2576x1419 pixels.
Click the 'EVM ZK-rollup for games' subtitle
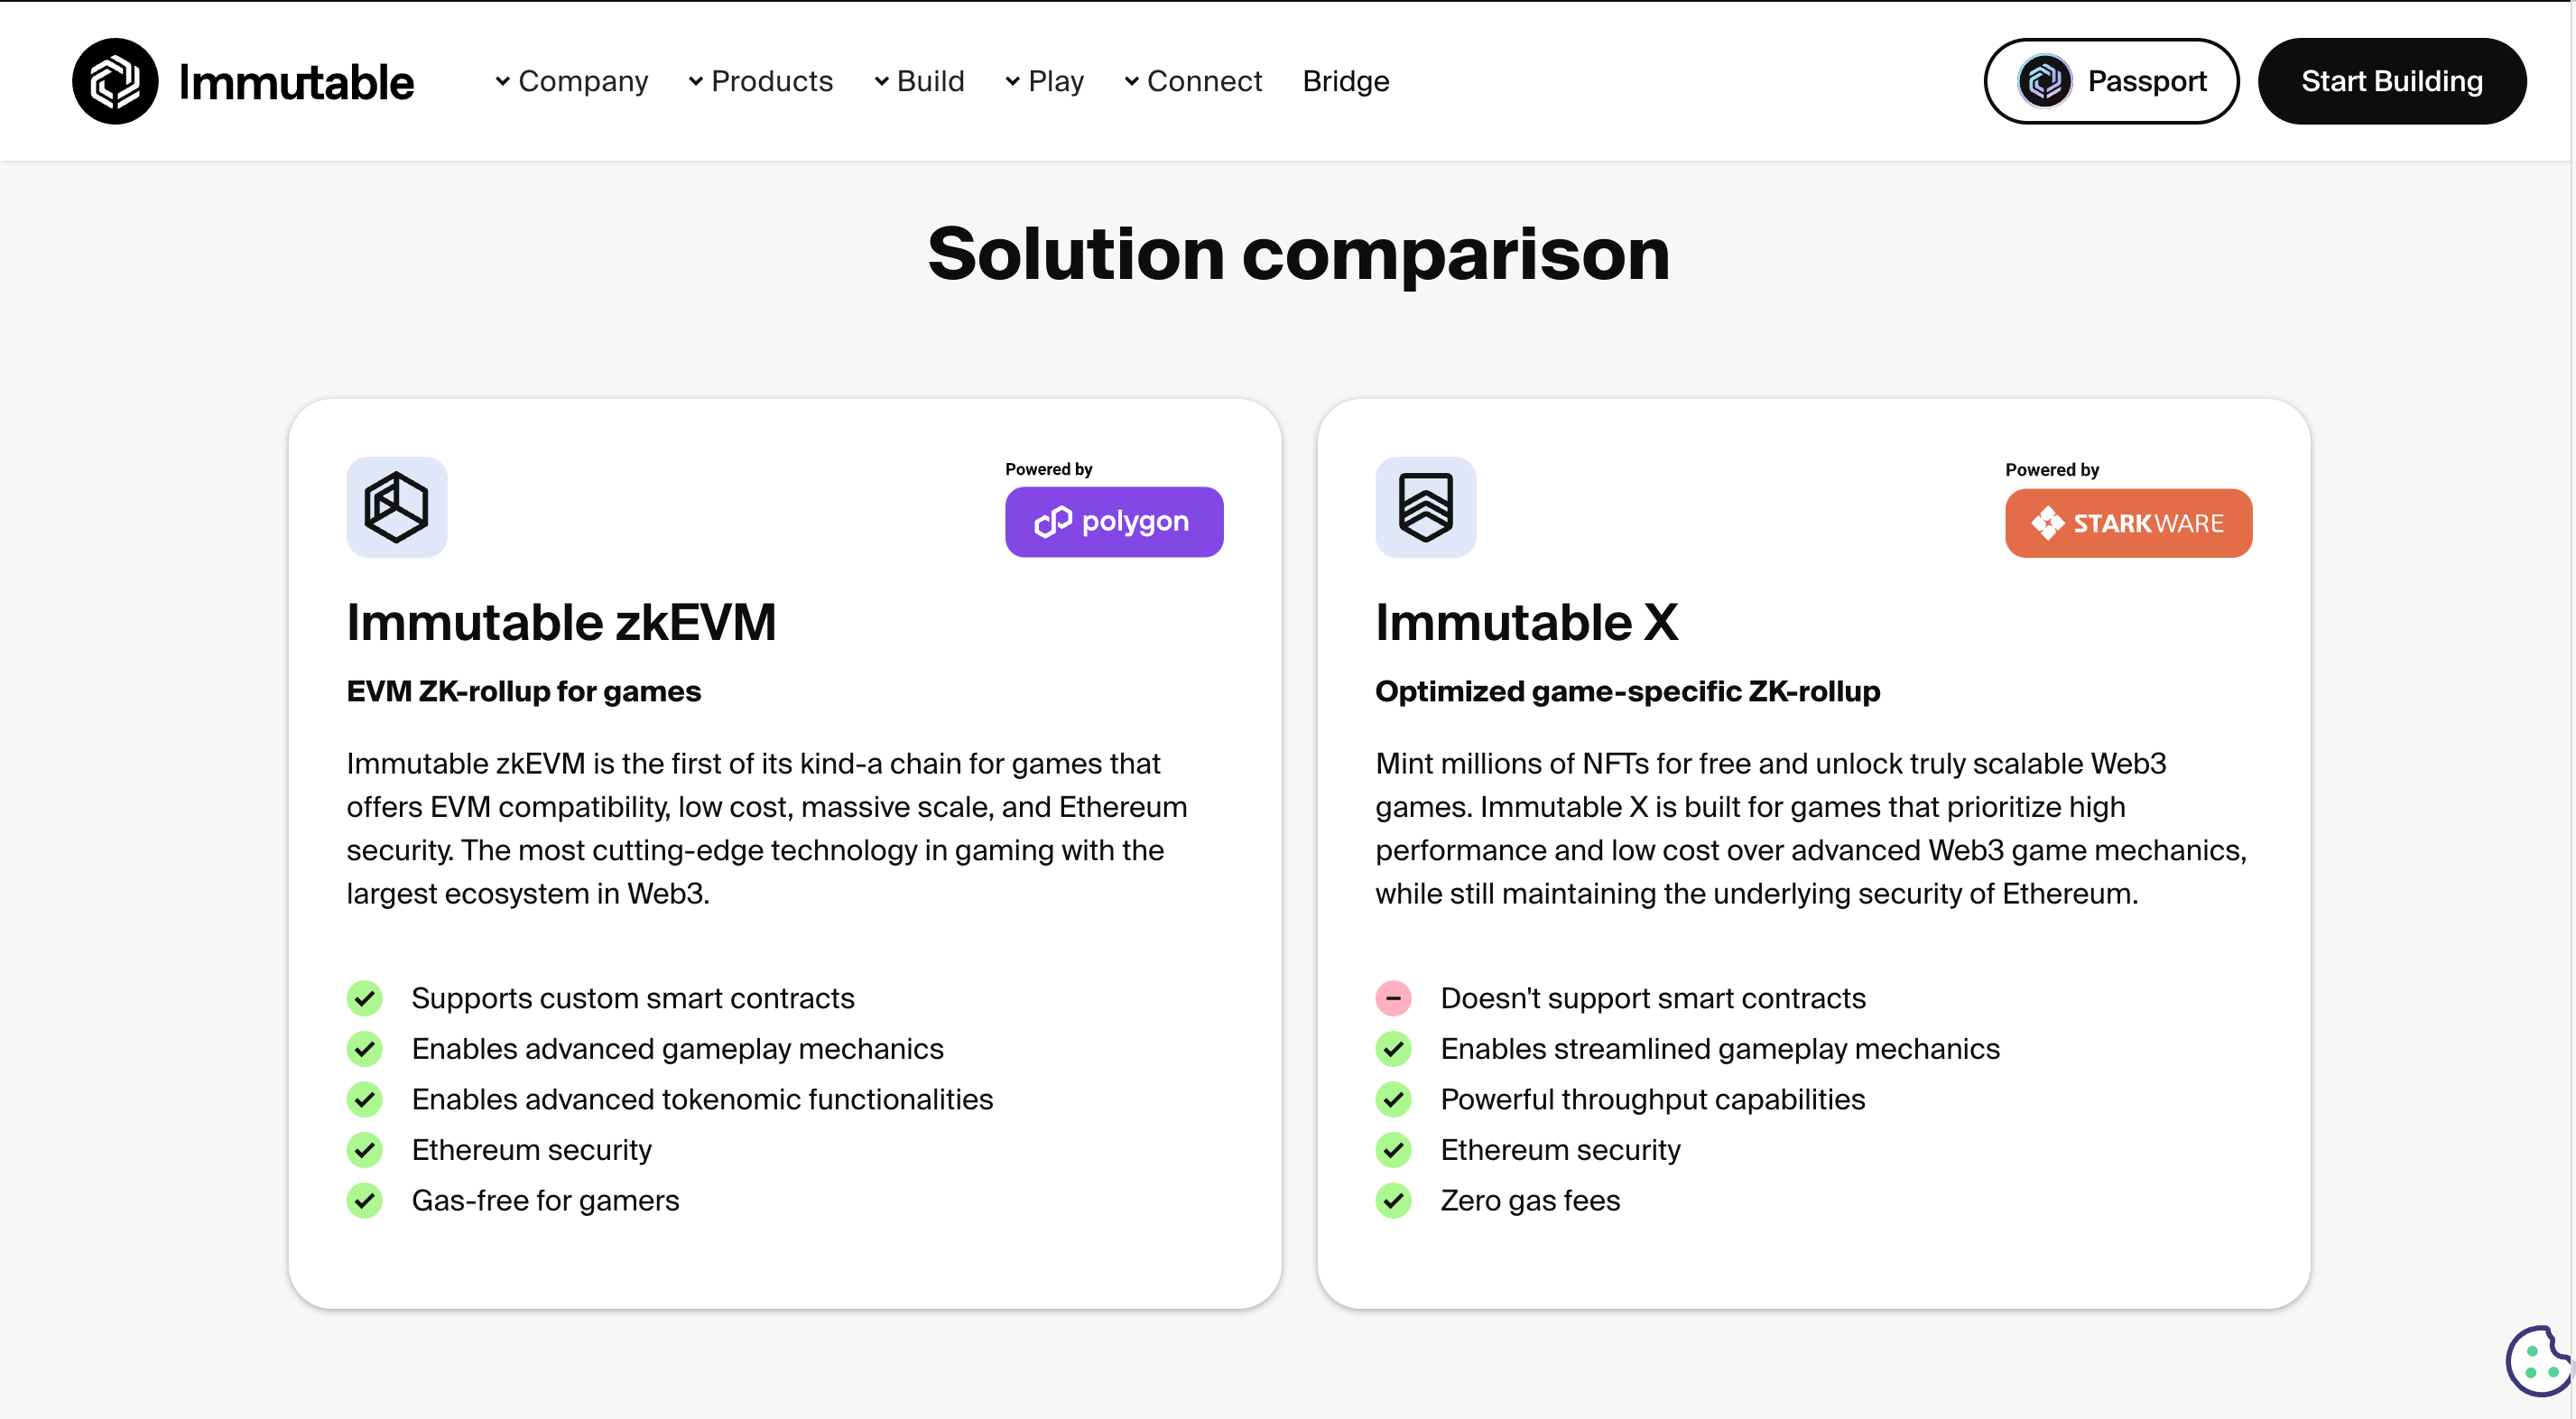point(524,691)
